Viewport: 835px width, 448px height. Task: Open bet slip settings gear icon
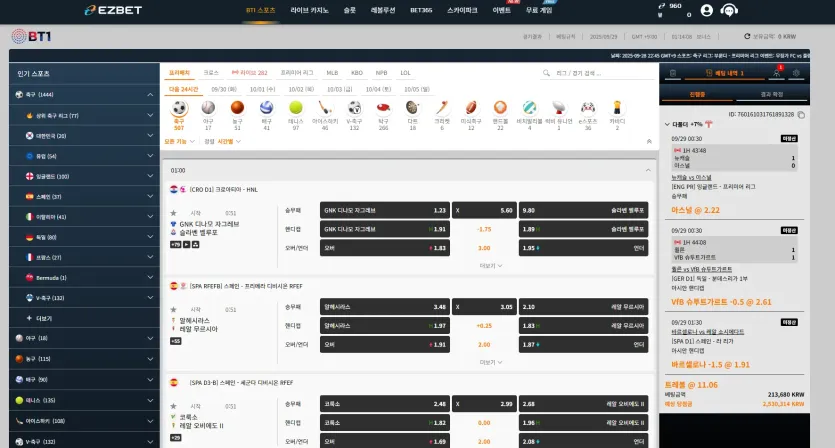click(796, 73)
